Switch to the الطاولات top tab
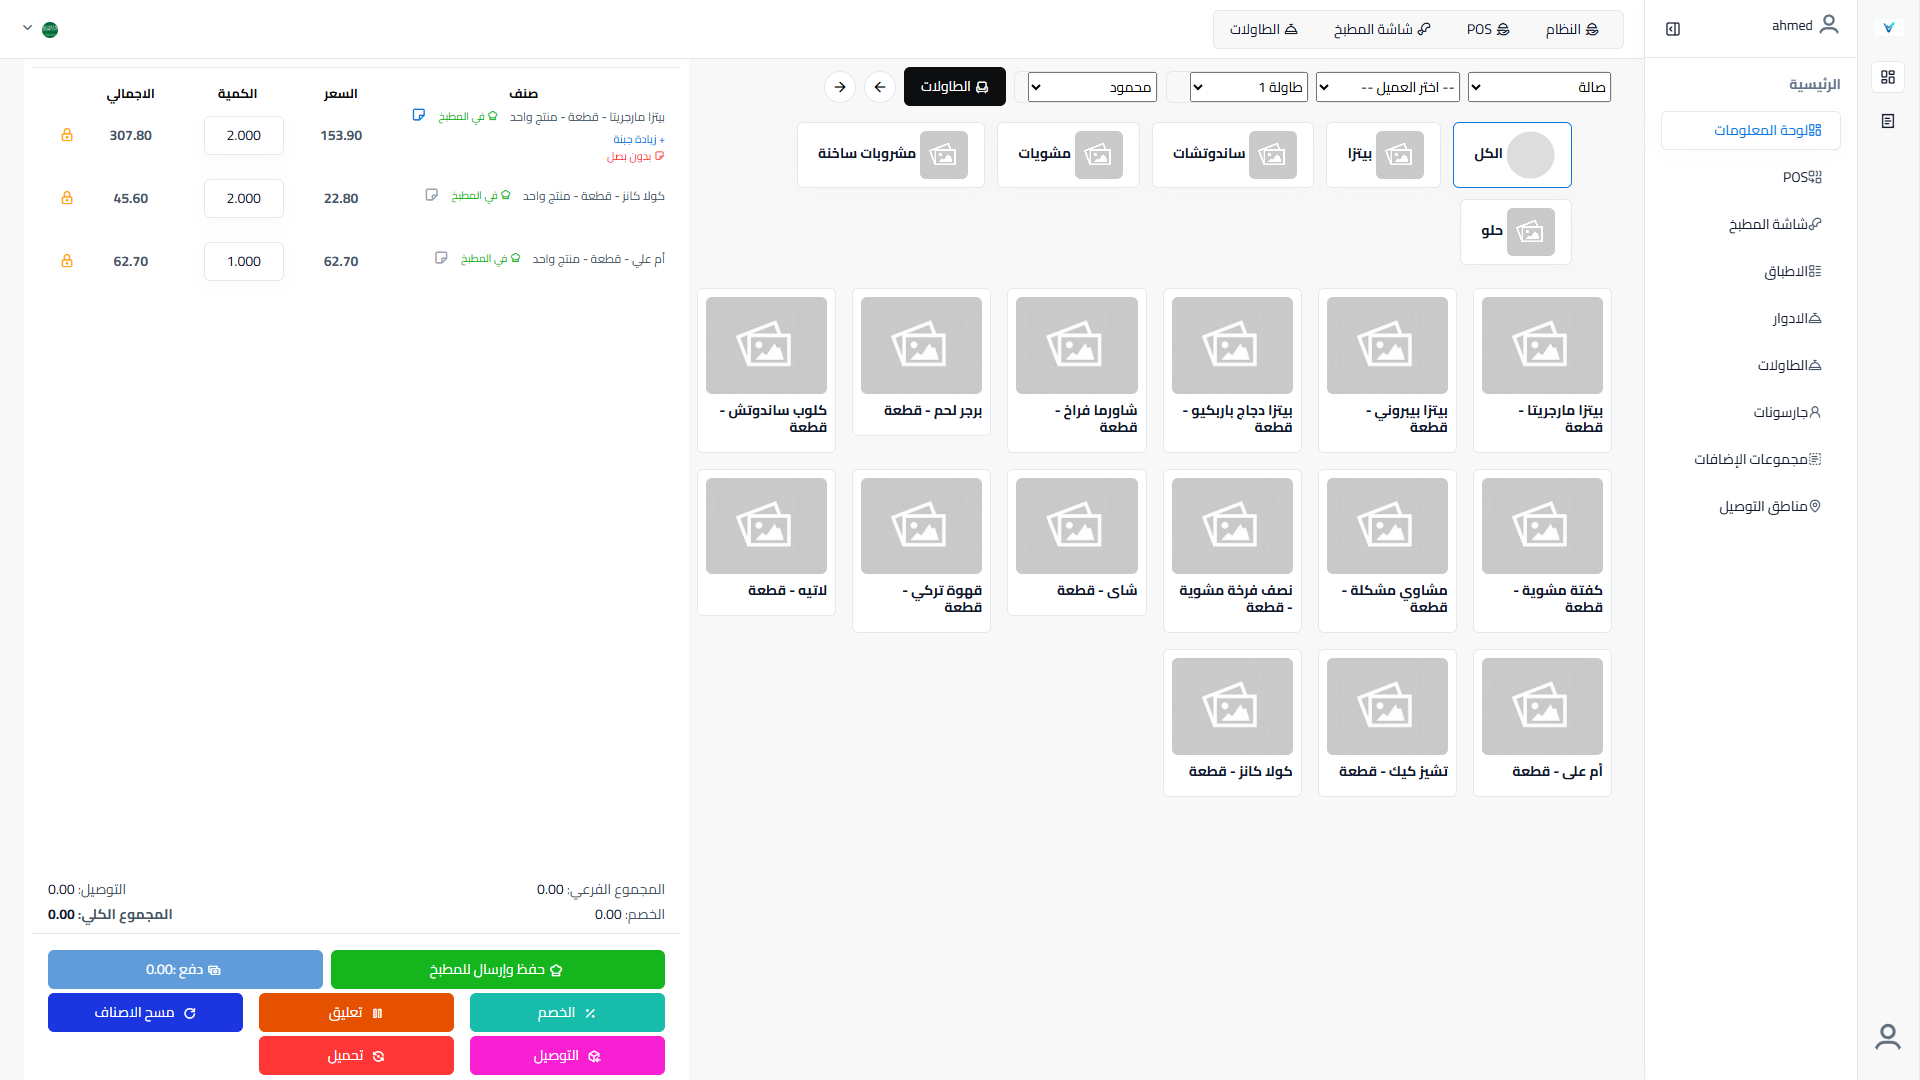Screen dimensions: 1920x1080 point(1263,30)
